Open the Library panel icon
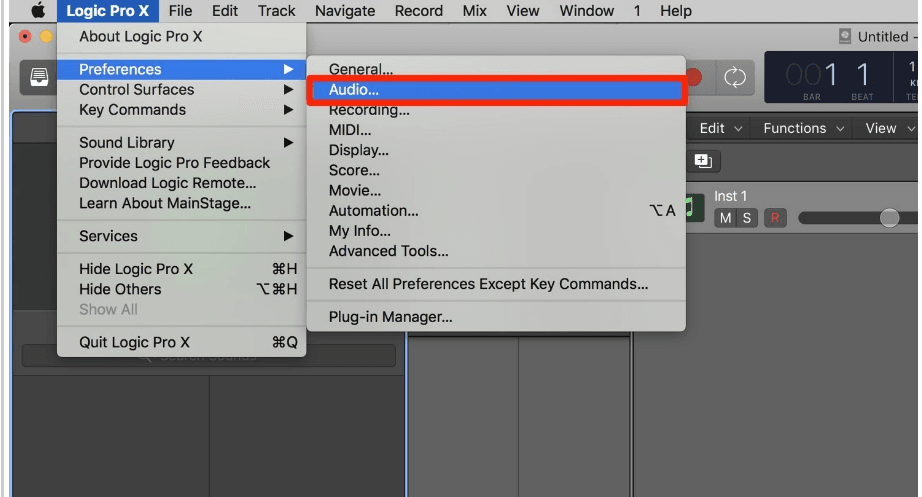Screen dimensions: 922x497 (39, 77)
